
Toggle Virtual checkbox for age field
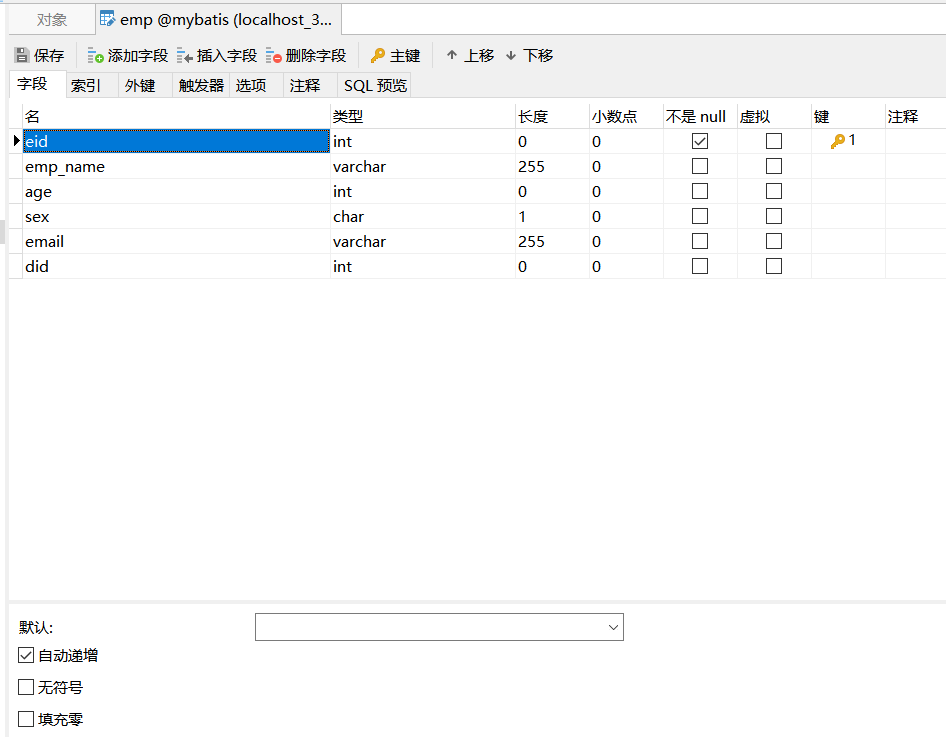coord(774,191)
